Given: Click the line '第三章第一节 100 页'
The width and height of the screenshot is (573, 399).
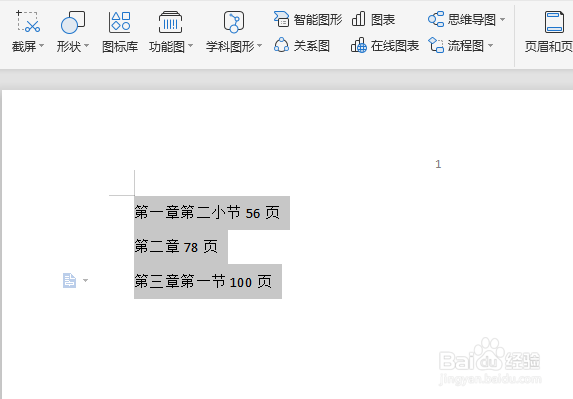Looking at the screenshot, I should click(203, 282).
